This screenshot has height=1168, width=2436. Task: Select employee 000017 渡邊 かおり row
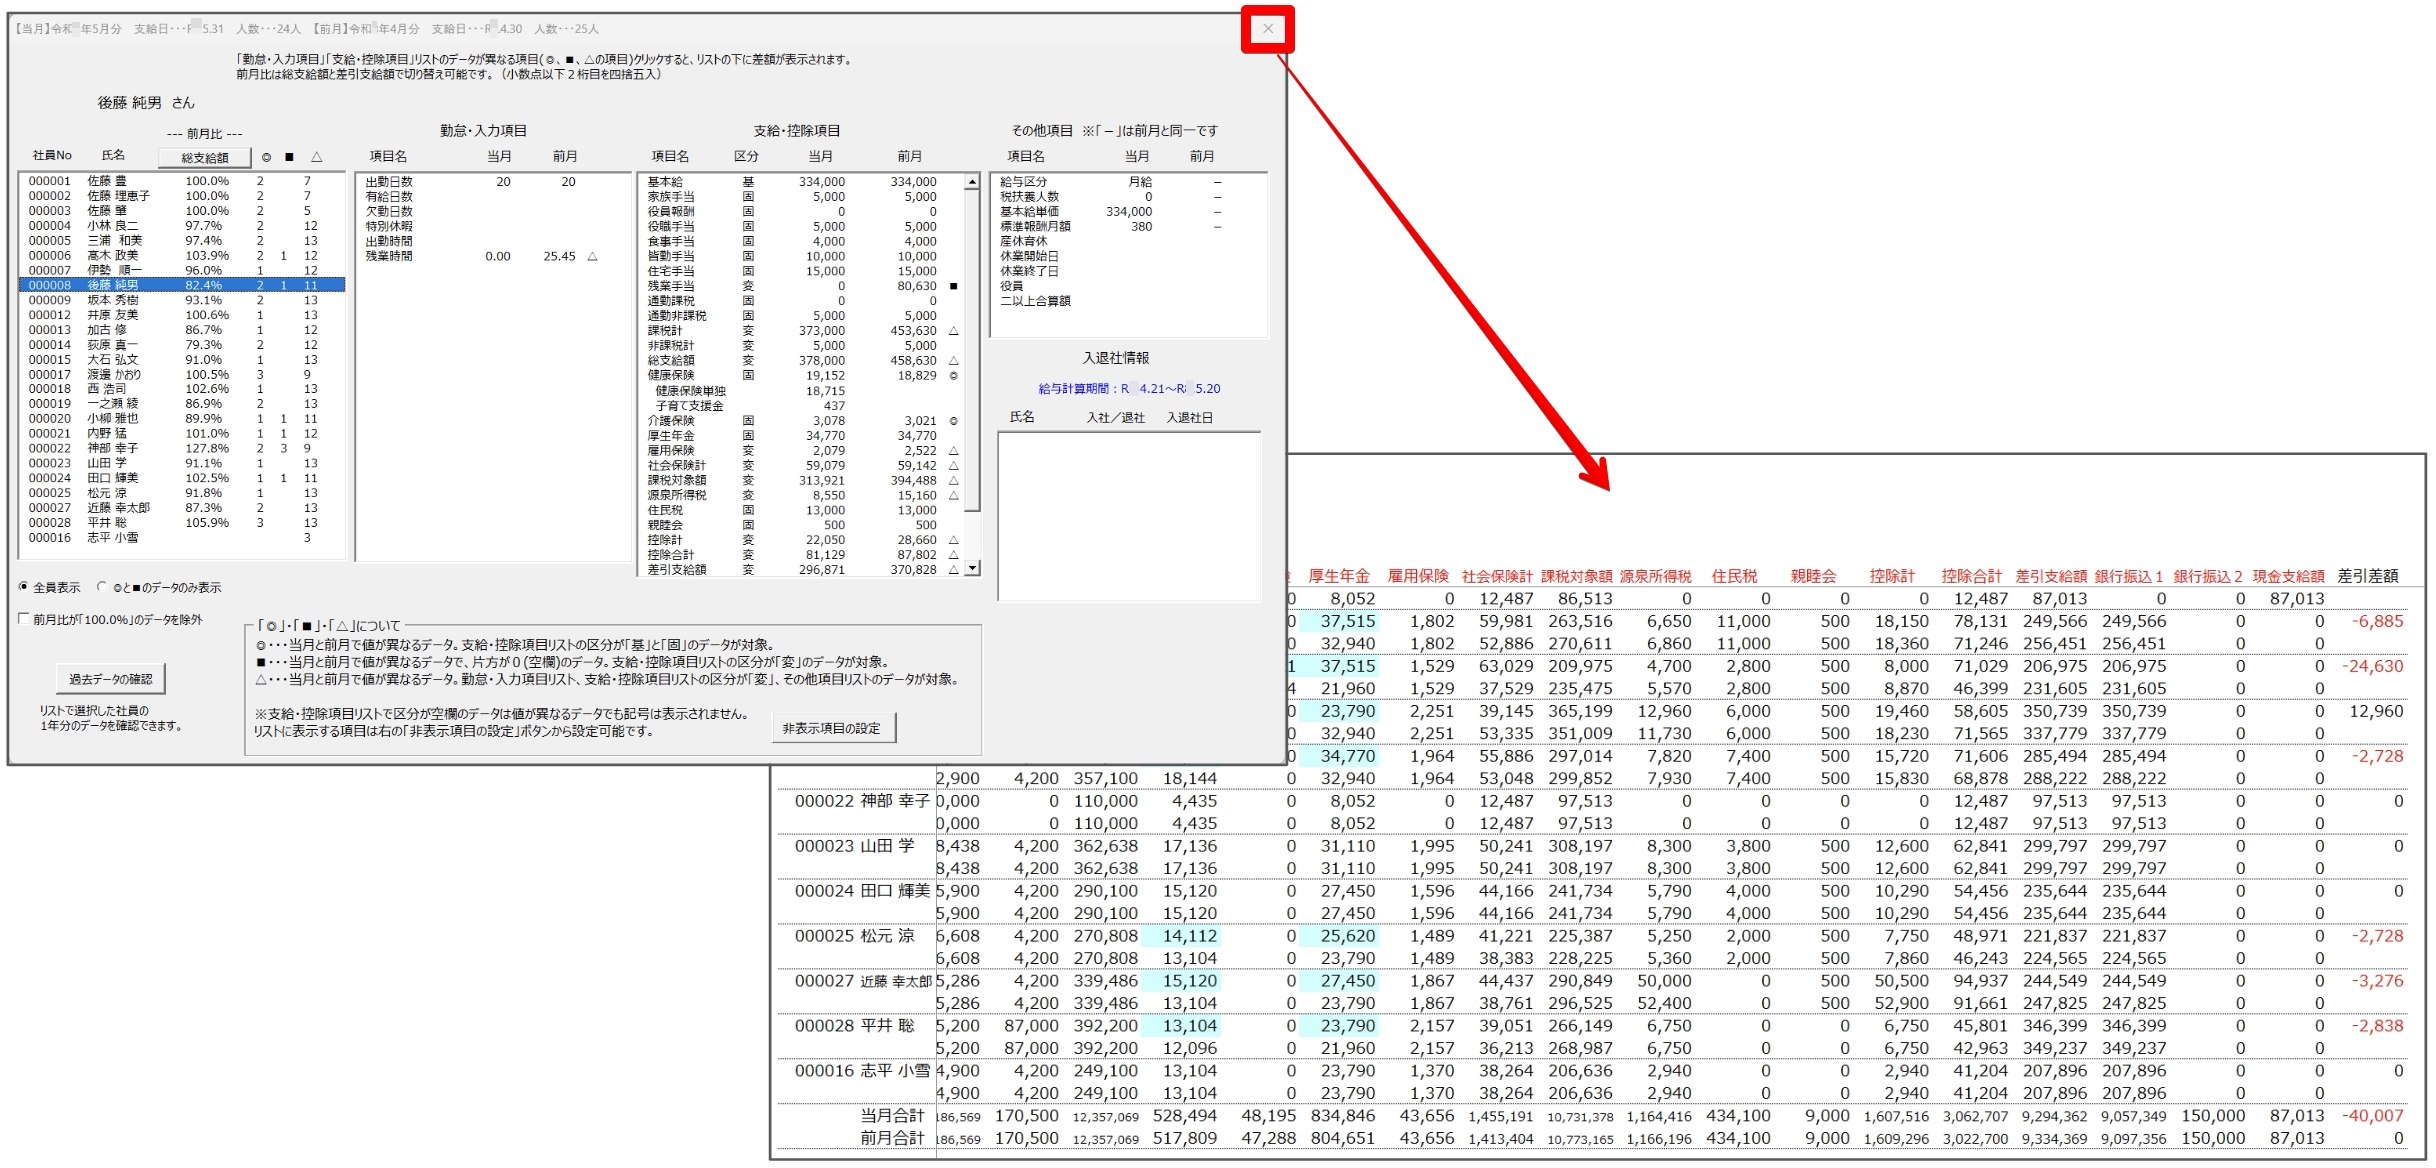(x=181, y=374)
